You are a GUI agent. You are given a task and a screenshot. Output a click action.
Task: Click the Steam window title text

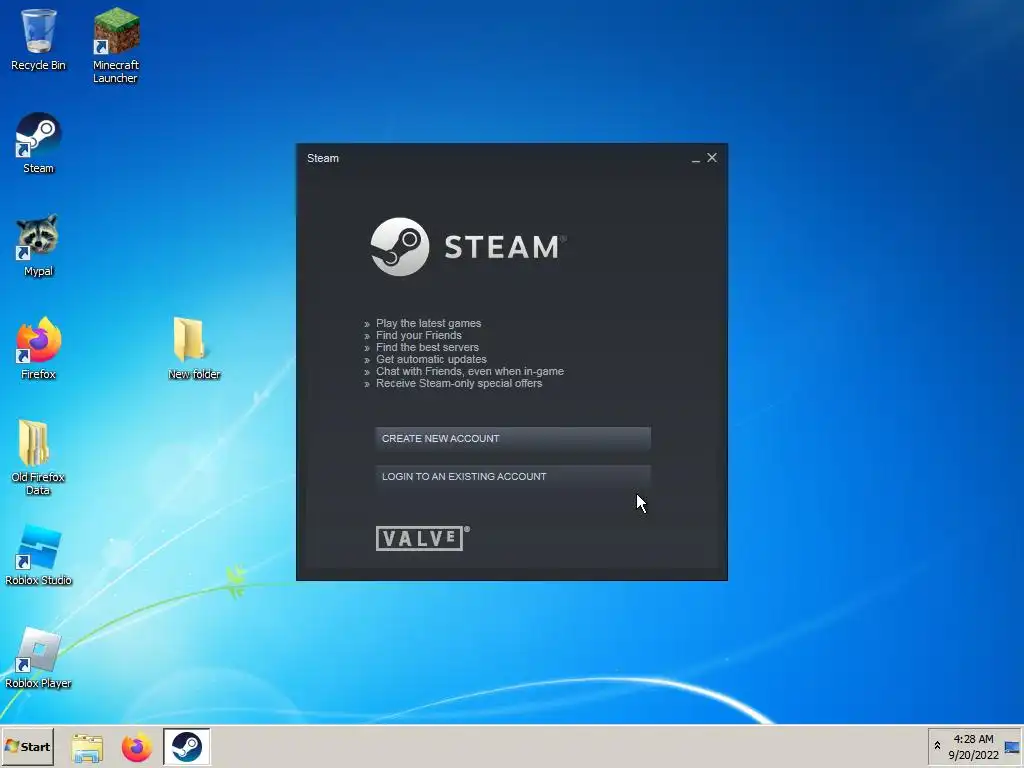coord(323,158)
